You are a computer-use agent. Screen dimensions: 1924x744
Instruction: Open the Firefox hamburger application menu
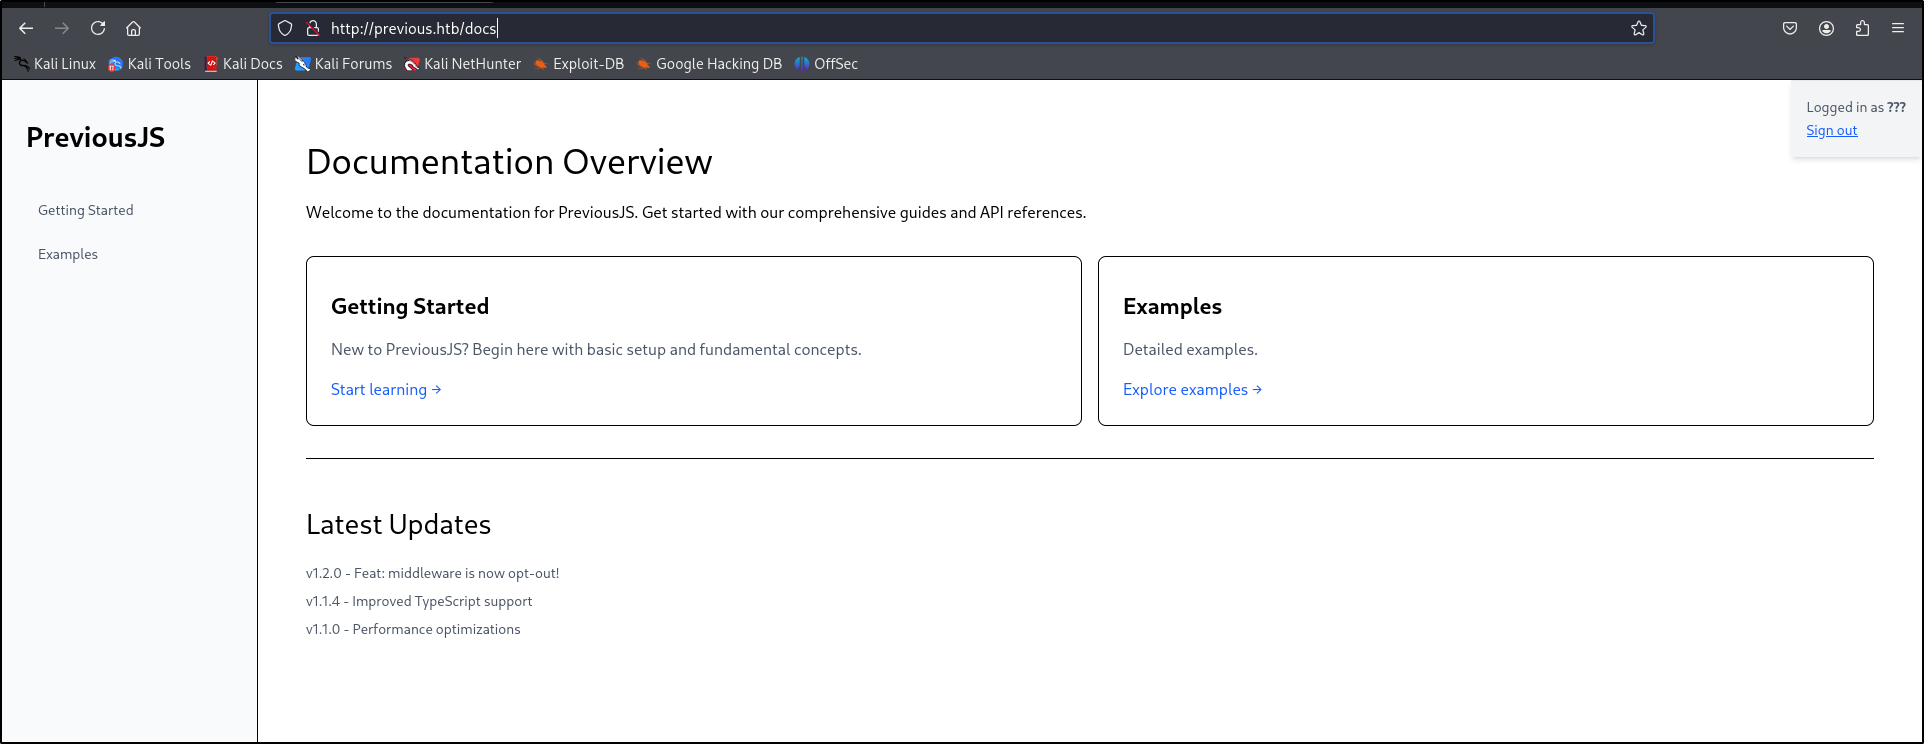(1898, 28)
